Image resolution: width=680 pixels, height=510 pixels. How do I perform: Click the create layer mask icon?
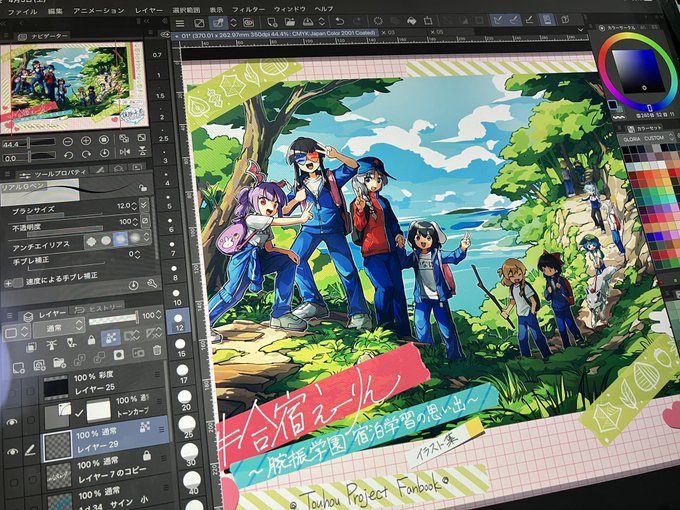pos(118,355)
